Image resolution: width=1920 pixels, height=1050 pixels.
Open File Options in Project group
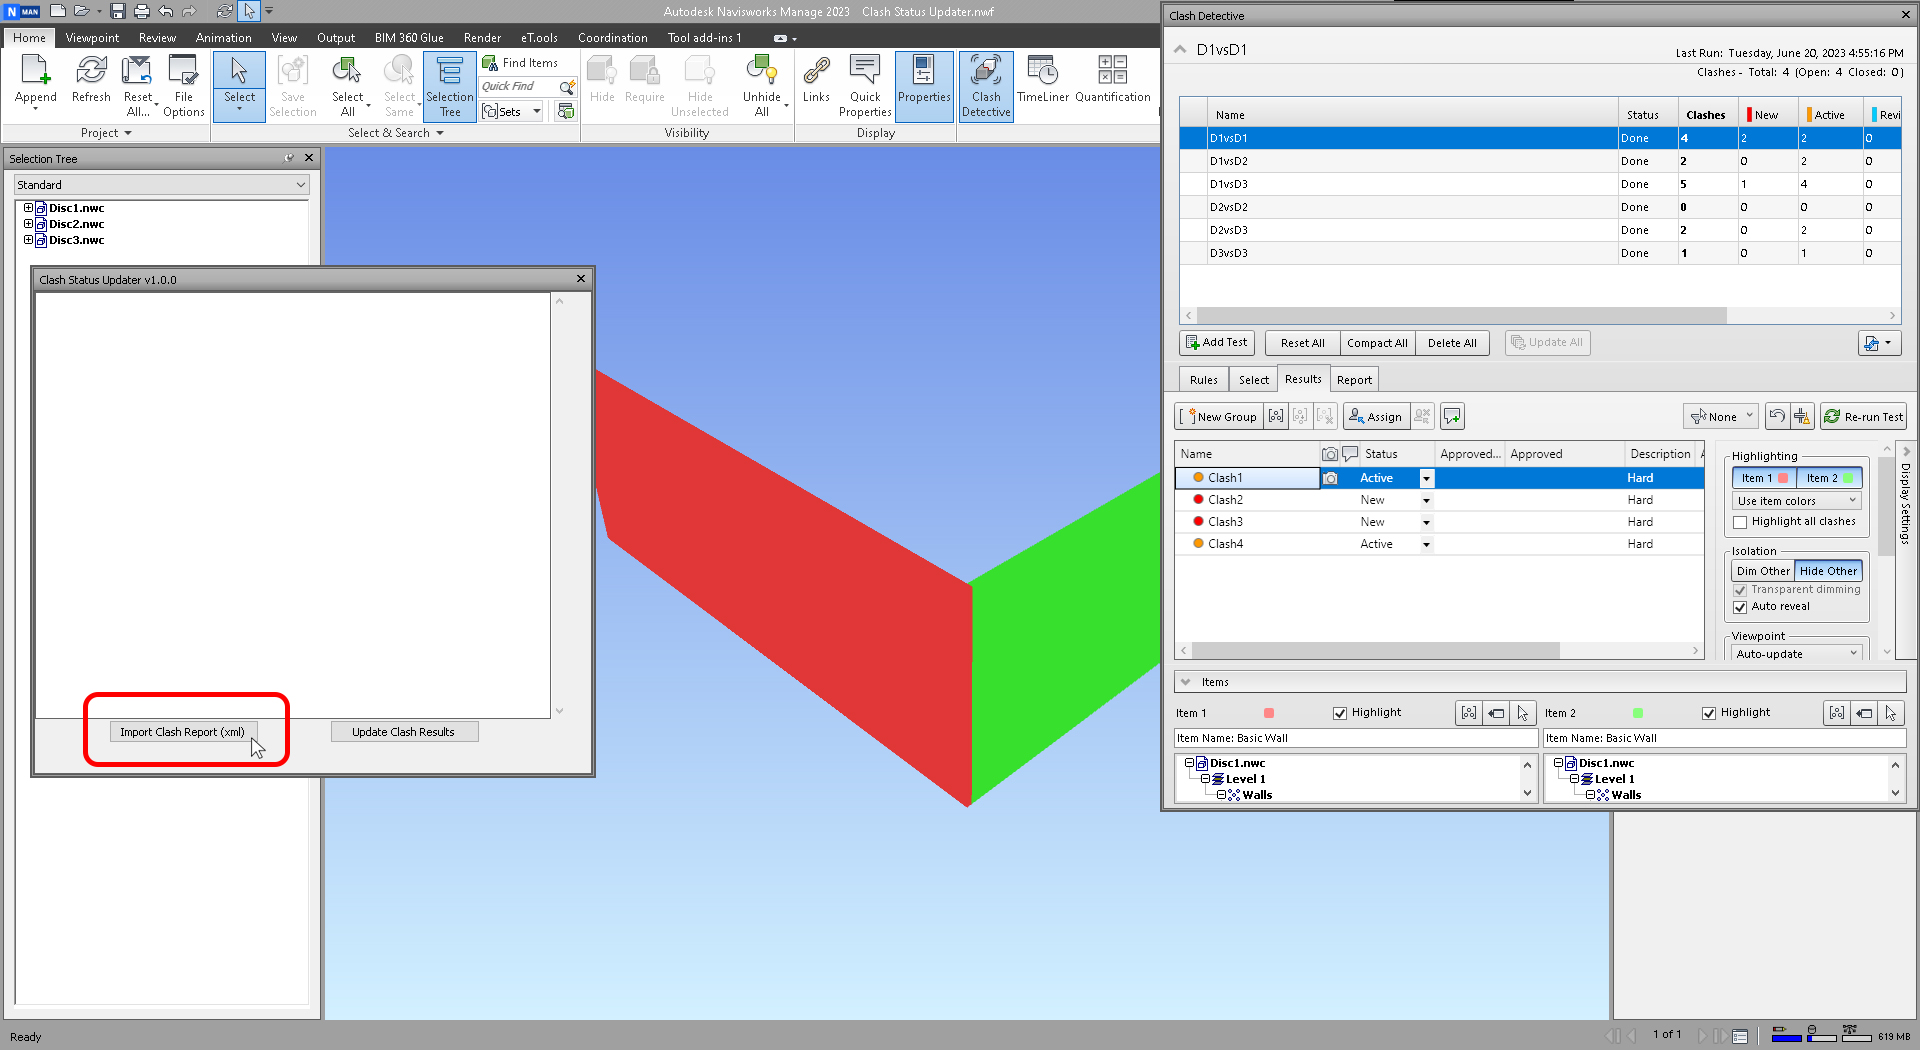[184, 86]
